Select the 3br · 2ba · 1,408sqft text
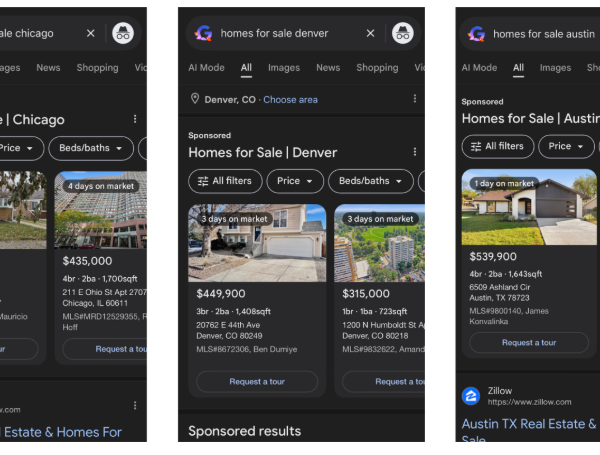The width and height of the screenshot is (600, 455). [233, 311]
